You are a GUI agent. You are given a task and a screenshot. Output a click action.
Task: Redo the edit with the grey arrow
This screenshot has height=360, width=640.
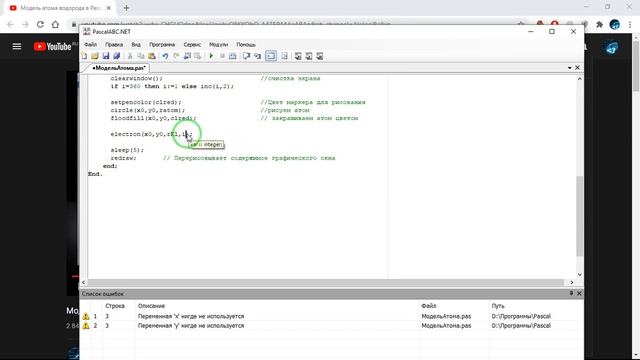176,56
